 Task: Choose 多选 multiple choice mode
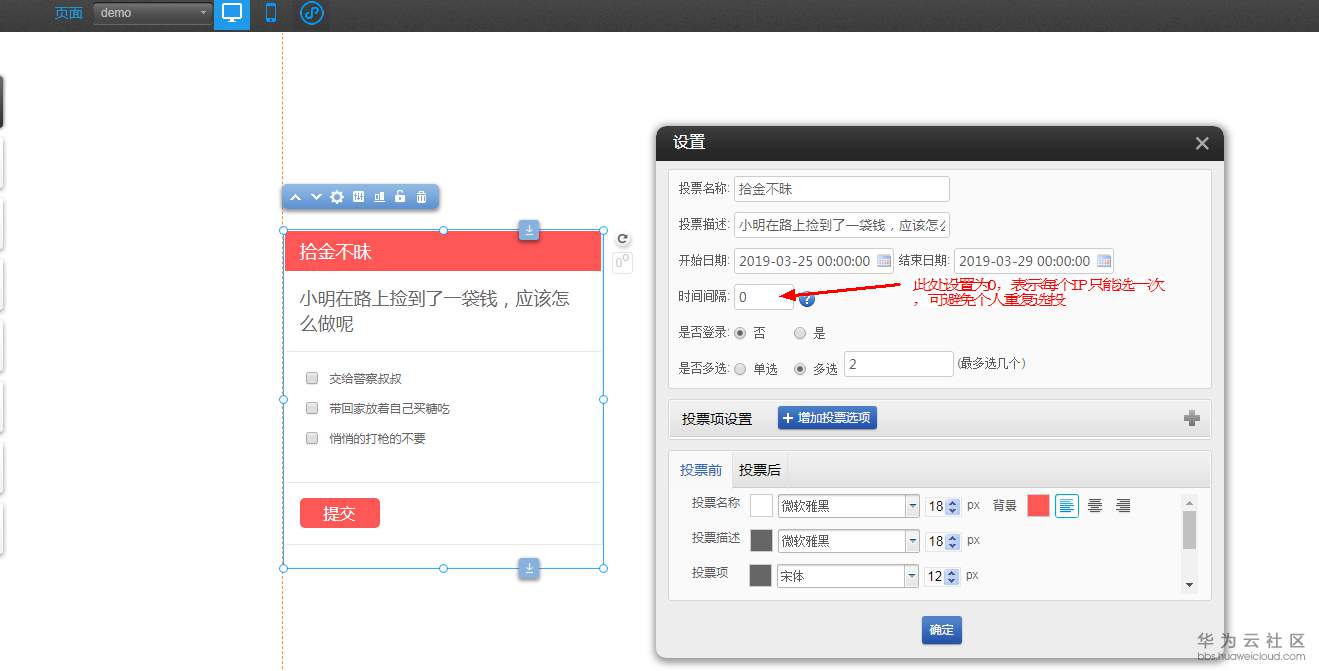click(x=800, y=369)
